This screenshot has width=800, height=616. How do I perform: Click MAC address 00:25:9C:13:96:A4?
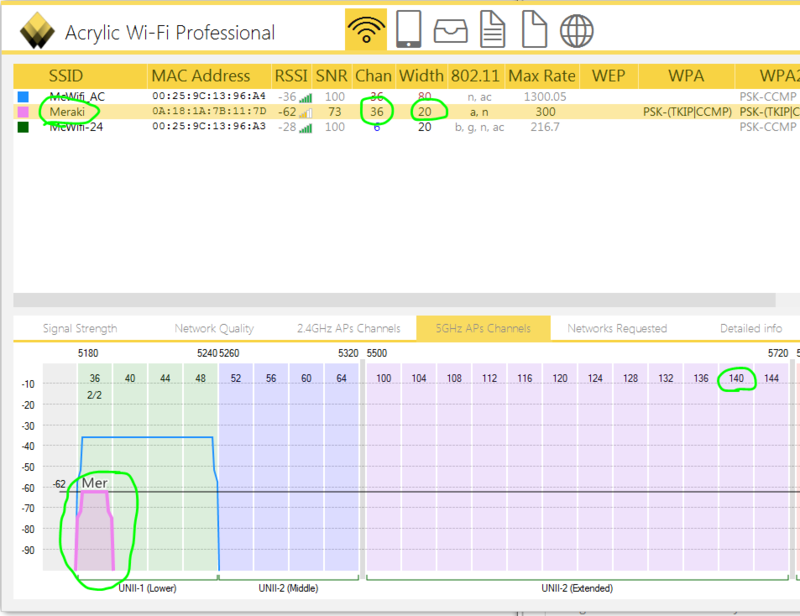point(209,96)
